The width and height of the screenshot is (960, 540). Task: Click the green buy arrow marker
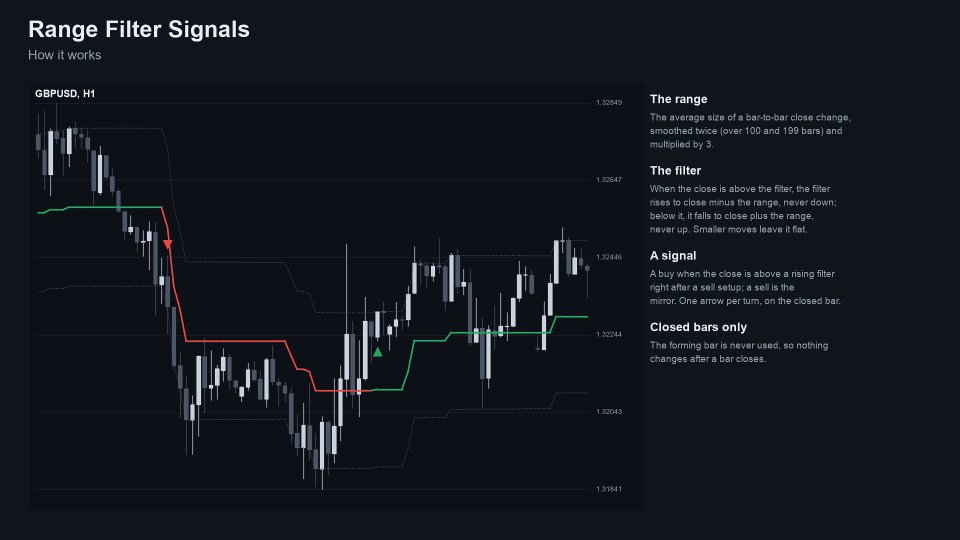click(x=378, y=352)
